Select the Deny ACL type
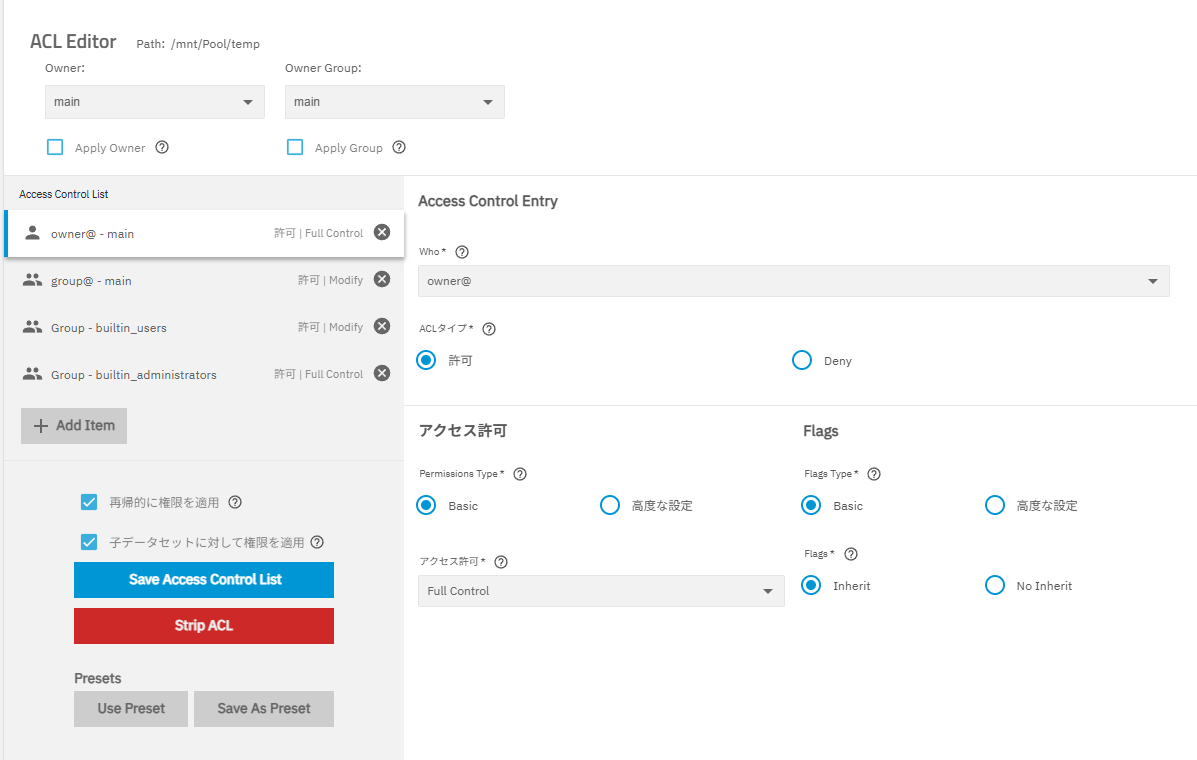This screenshot has height=760, width=1197. tap(802, 360)
